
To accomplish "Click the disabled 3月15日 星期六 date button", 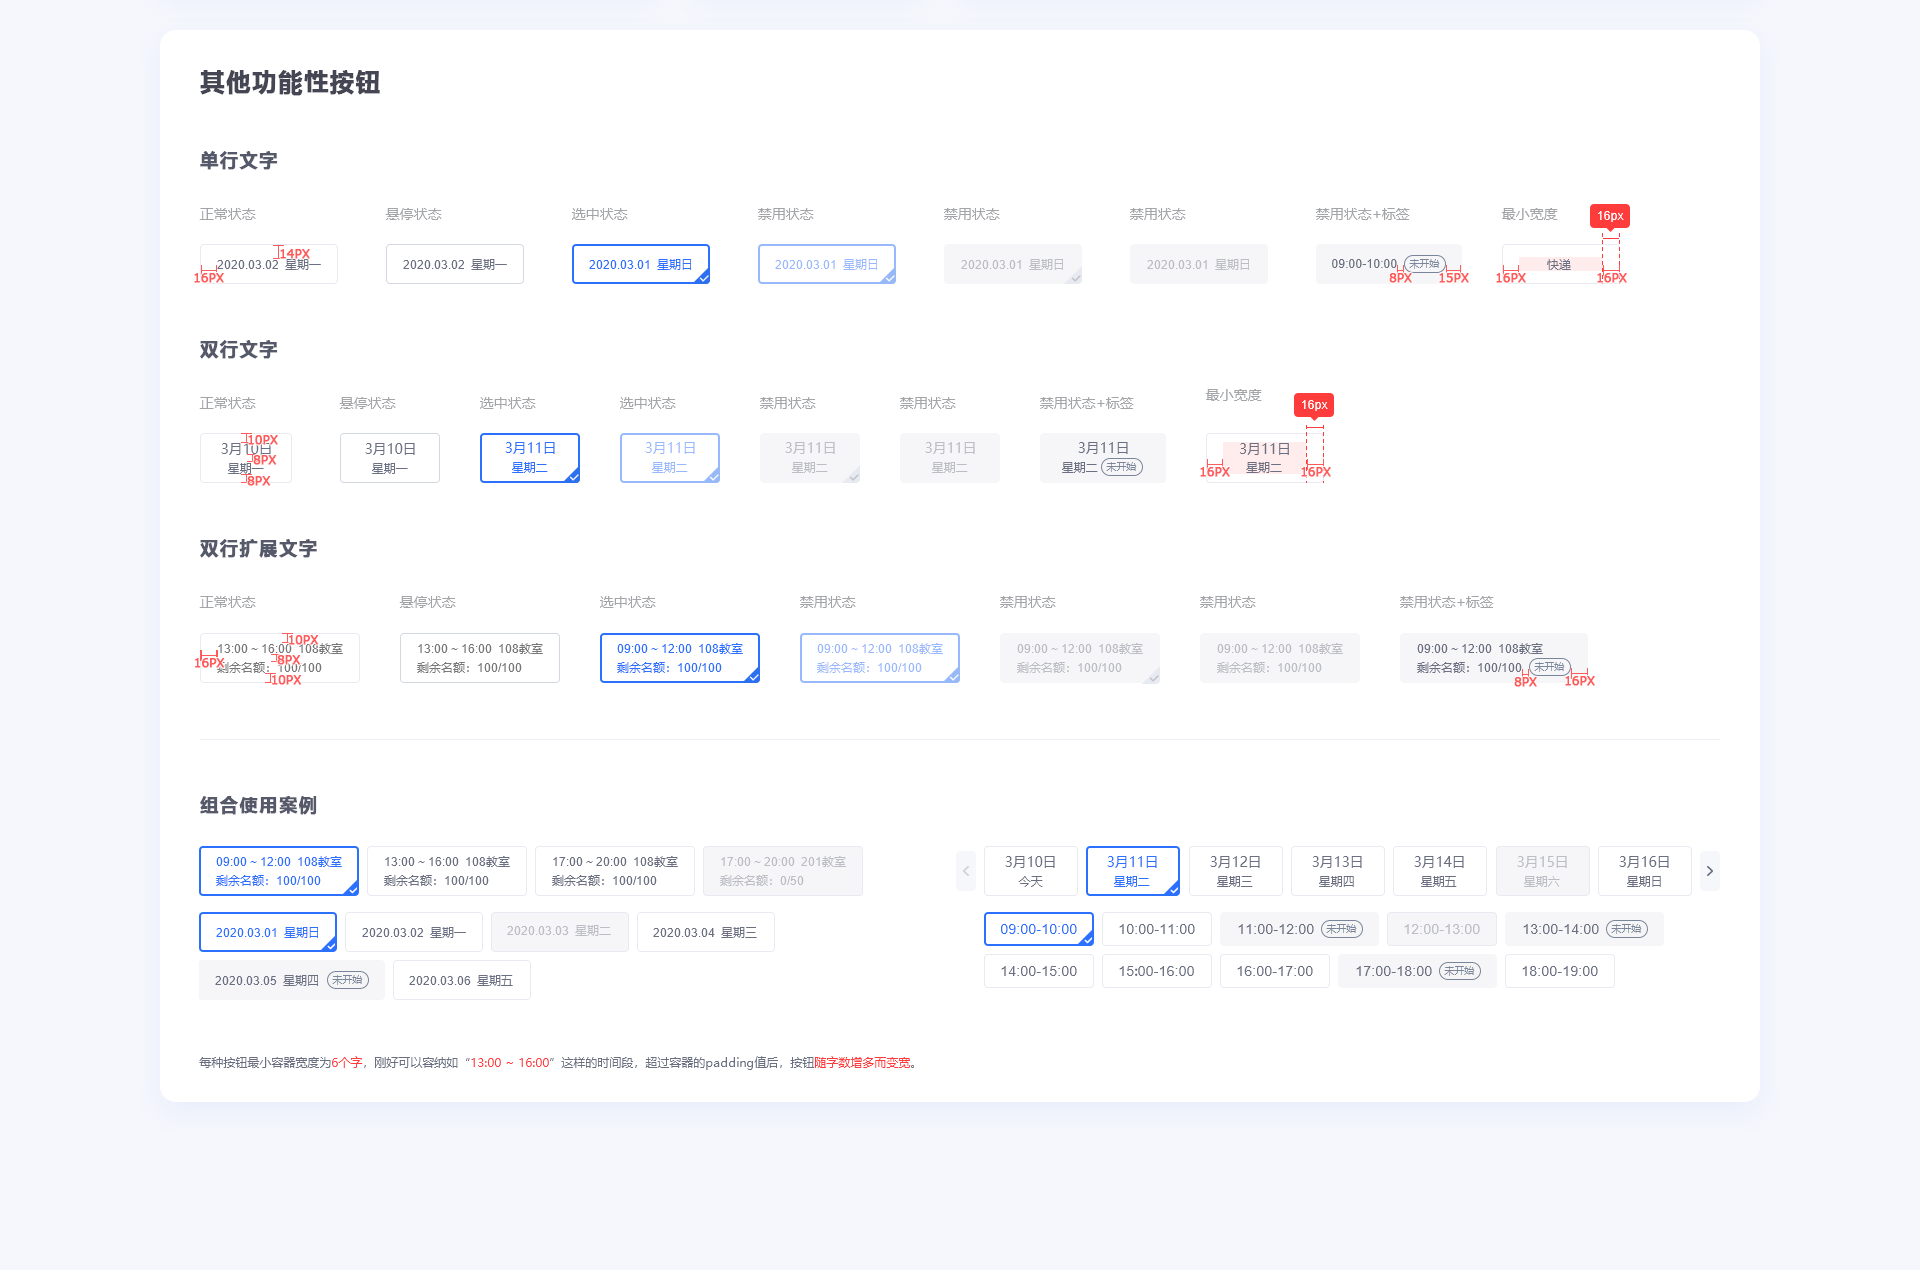I will pos(1542,871).
